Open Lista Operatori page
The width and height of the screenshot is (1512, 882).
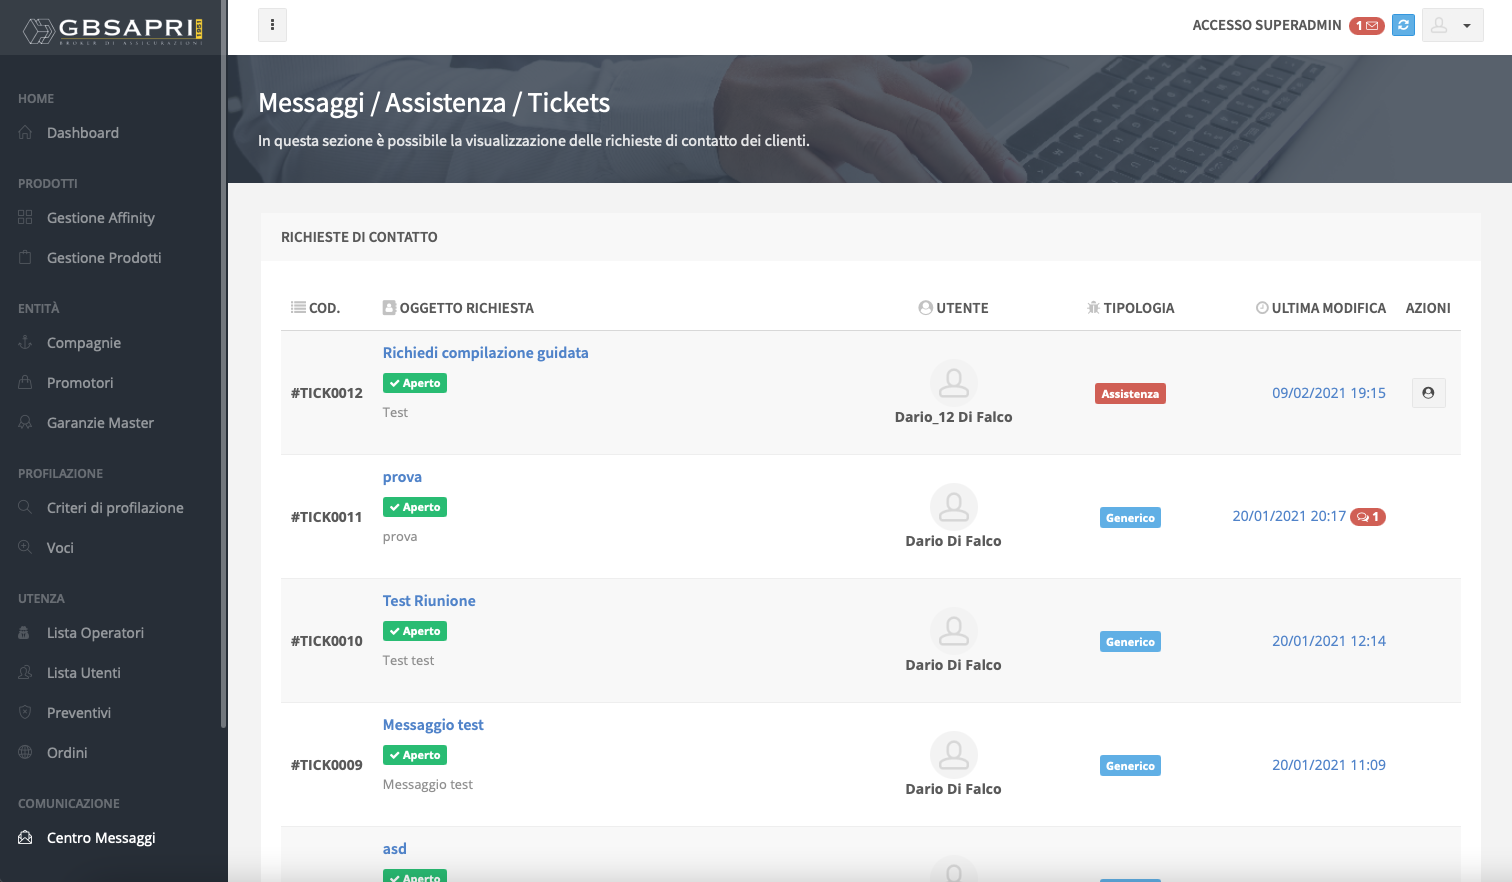click(x=95, y=633)
